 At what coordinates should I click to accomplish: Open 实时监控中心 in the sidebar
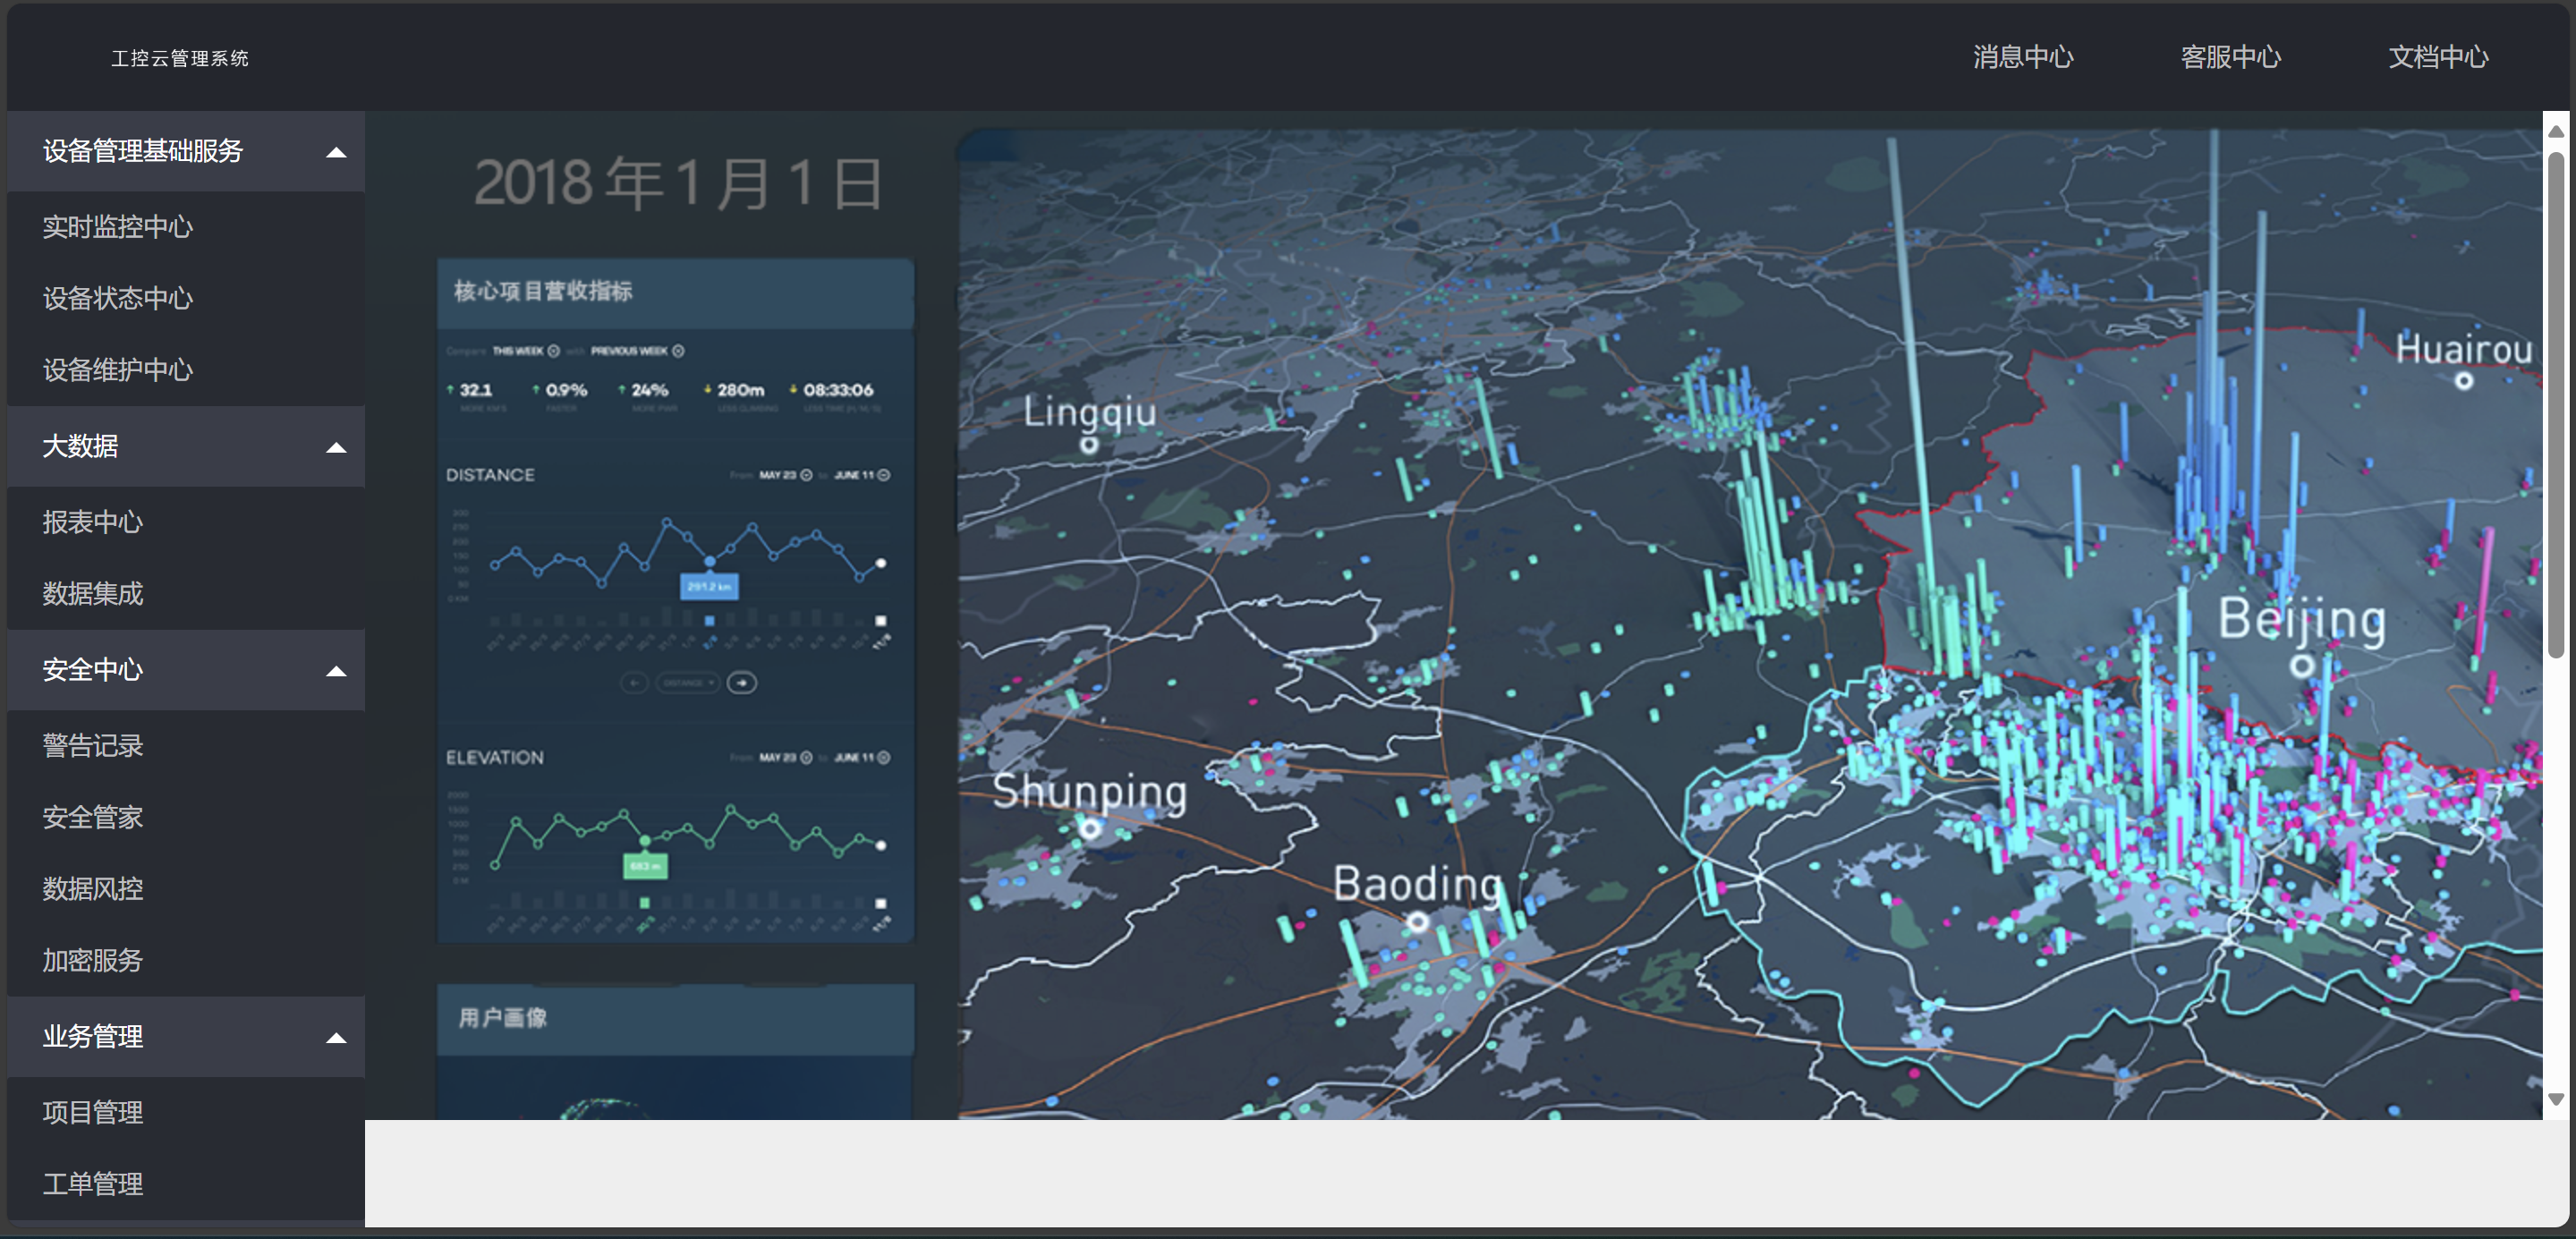pos(118,227)
